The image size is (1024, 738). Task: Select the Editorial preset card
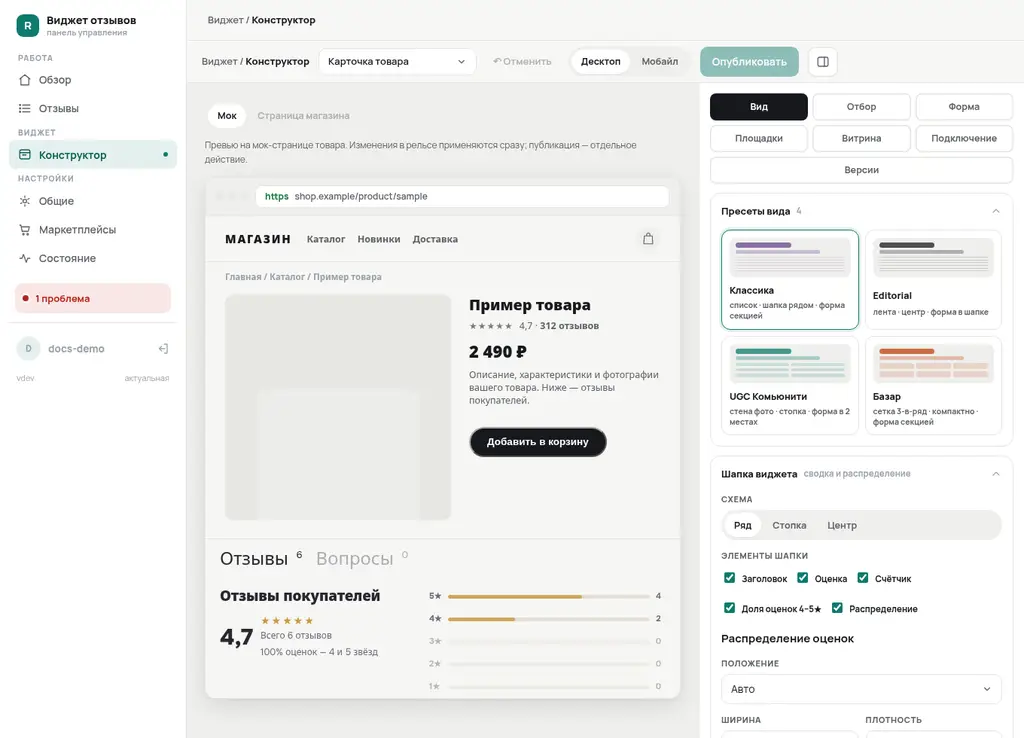(x=933, y=280)
